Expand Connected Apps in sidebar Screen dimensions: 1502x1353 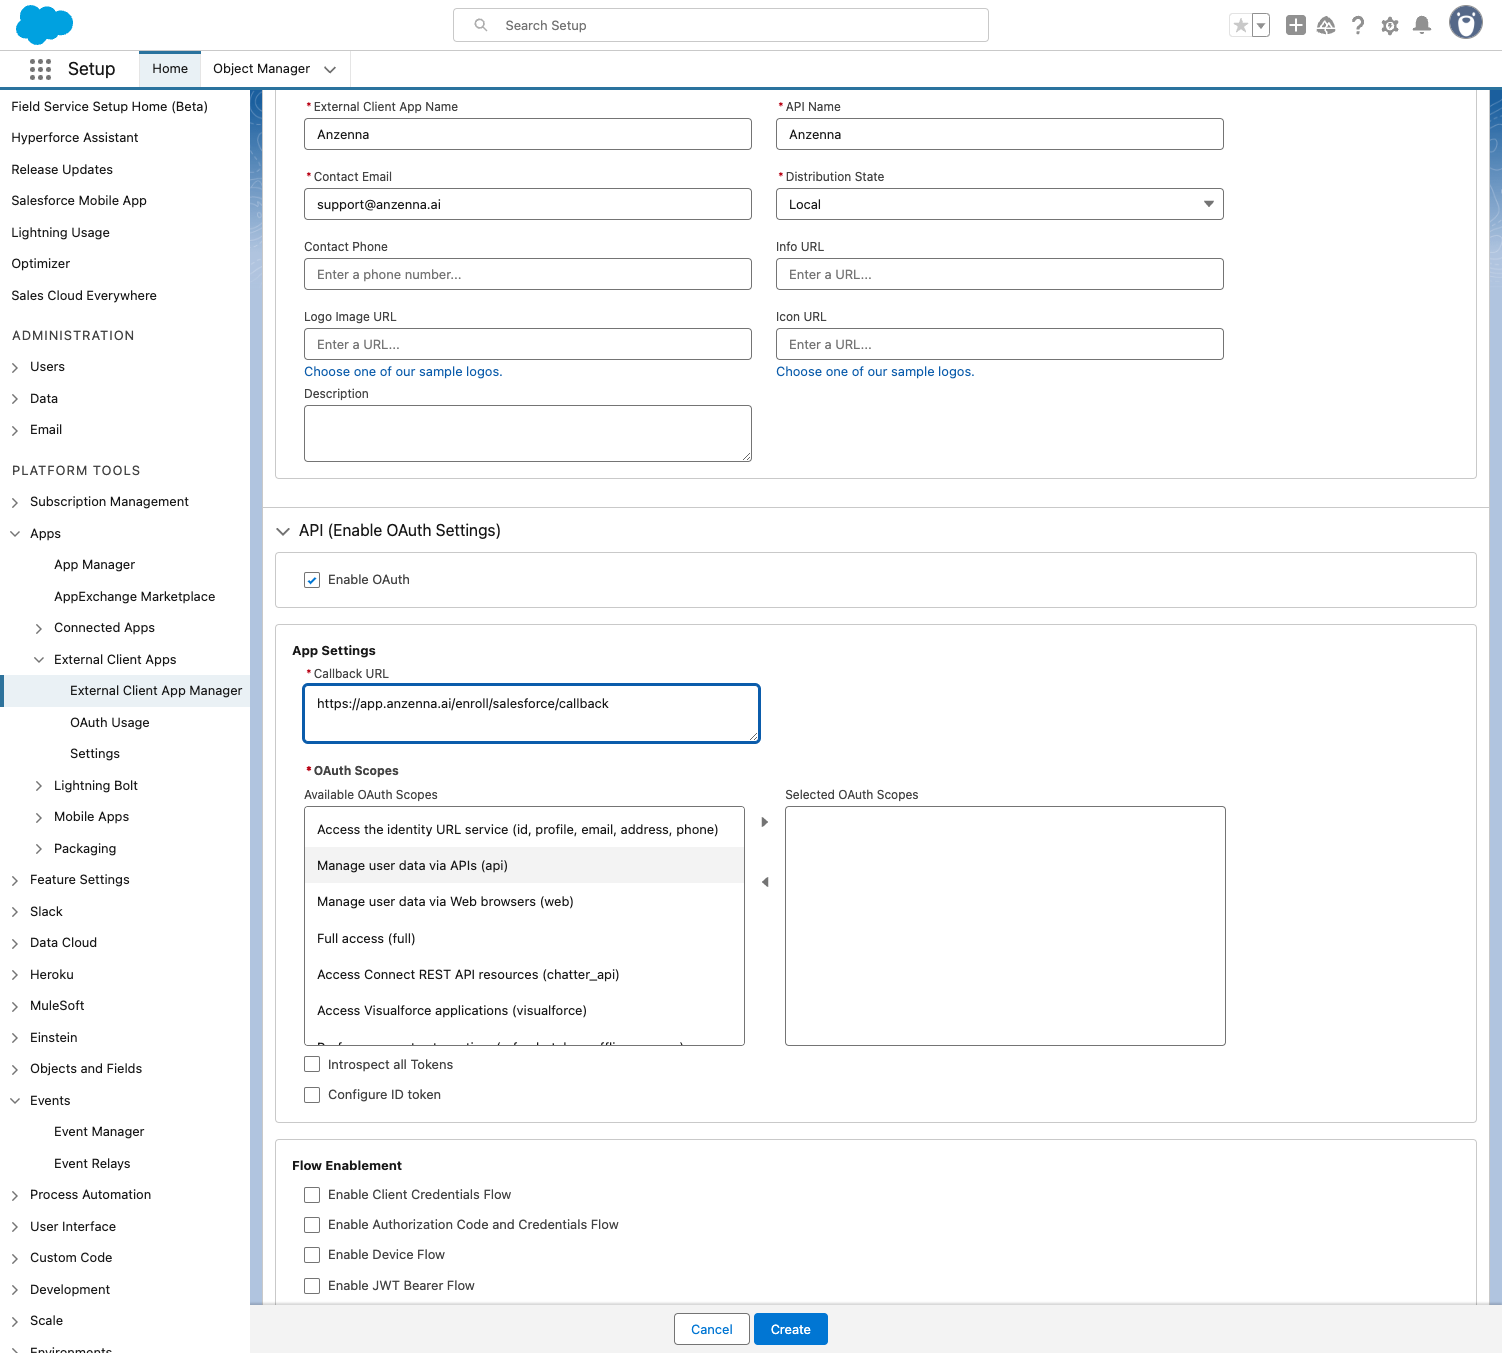coord(39,629)
